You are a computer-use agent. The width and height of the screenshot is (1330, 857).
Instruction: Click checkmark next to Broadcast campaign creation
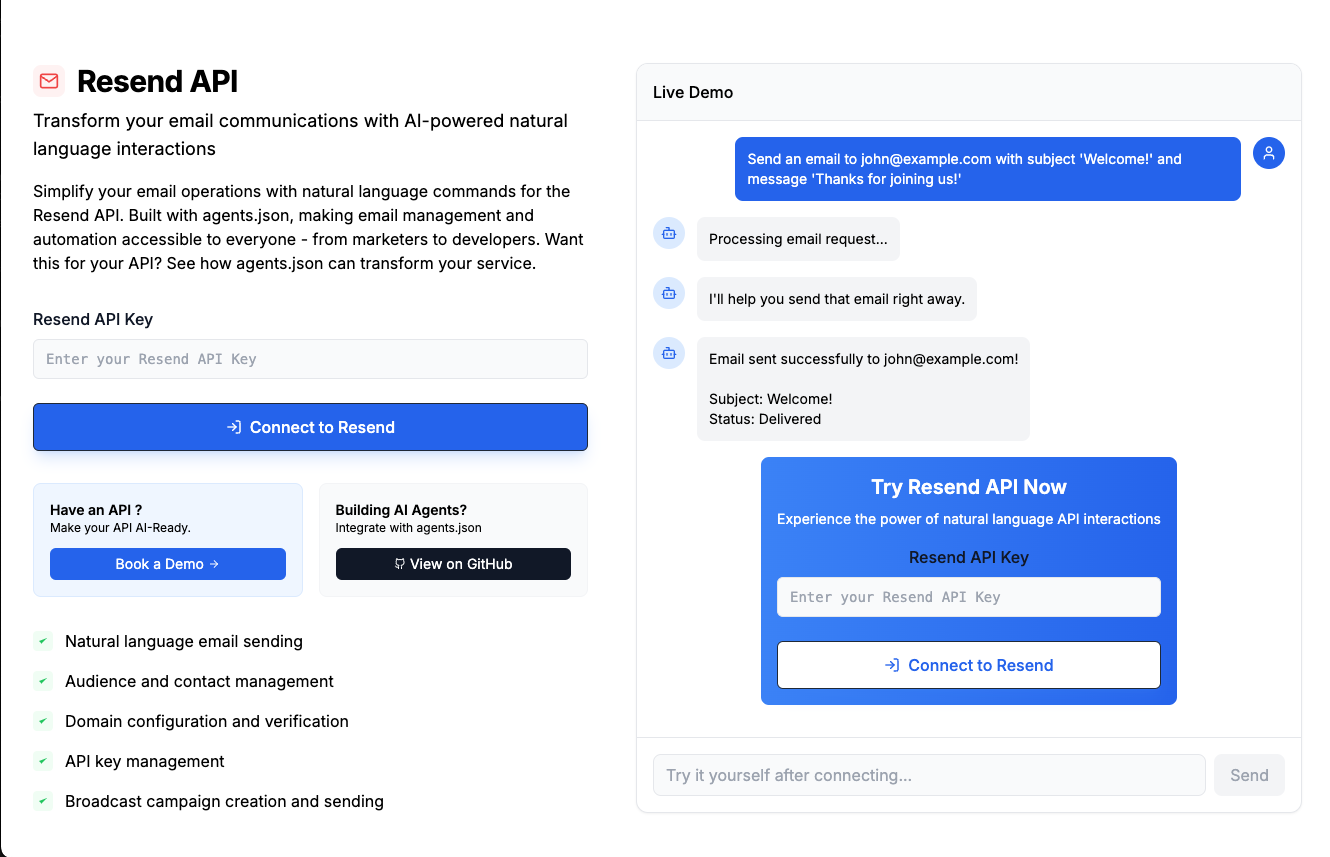(x=43, y=801)
